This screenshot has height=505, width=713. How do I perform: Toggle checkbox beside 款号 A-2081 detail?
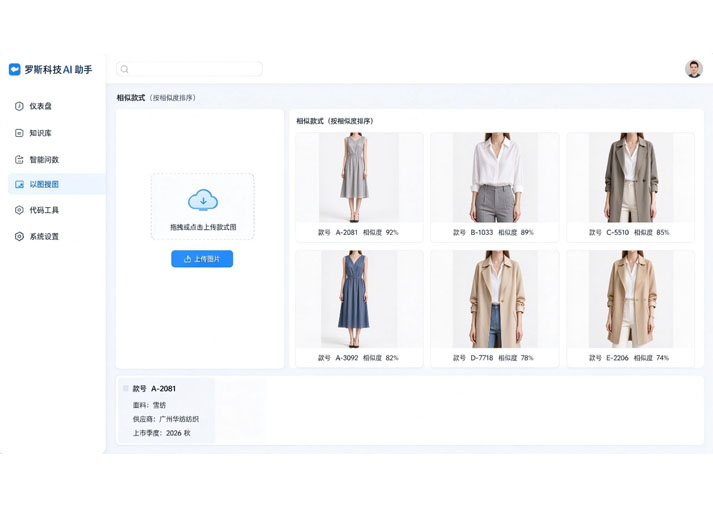coord(126,388)
